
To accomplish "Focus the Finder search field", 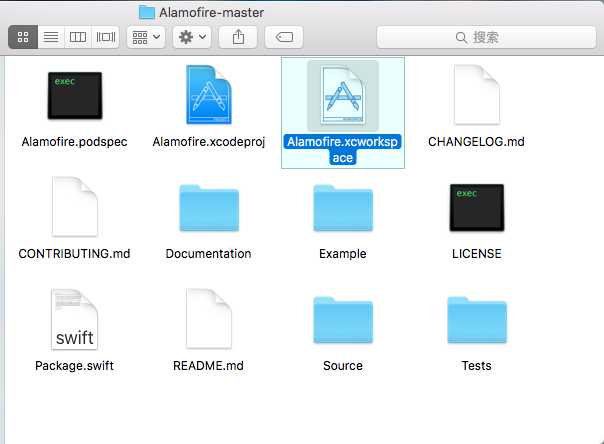I will (x=487, y=37).
